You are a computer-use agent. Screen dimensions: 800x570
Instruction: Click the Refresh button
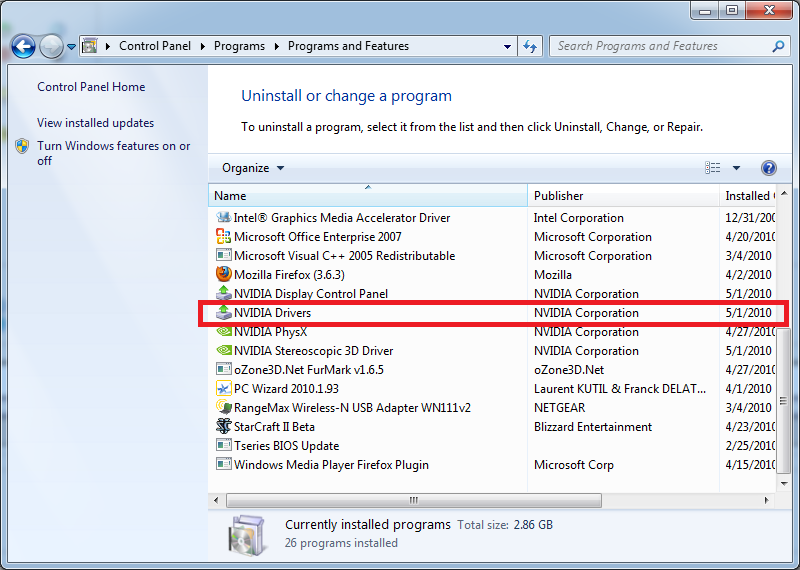(x=530, y=46)
